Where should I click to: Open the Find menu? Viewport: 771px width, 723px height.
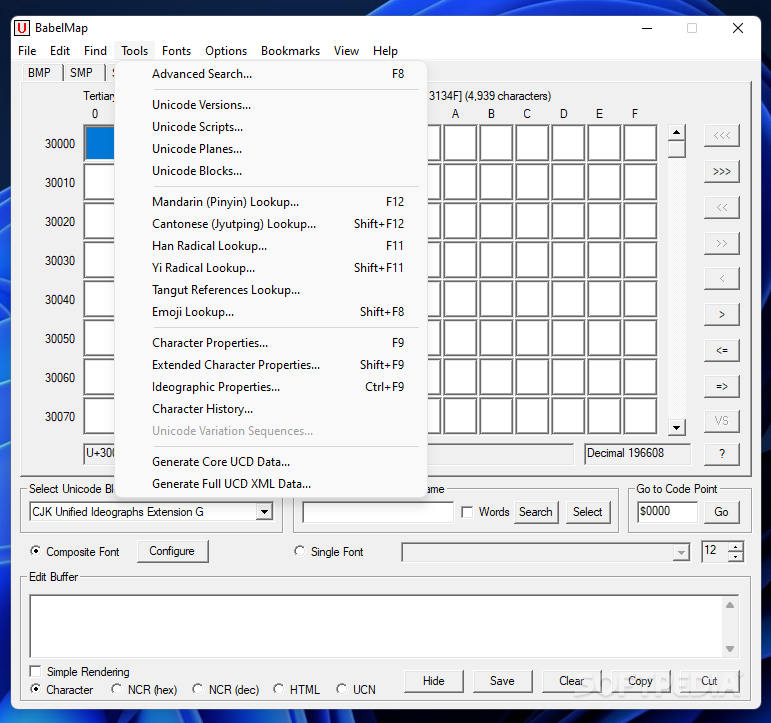click(95, 51)
